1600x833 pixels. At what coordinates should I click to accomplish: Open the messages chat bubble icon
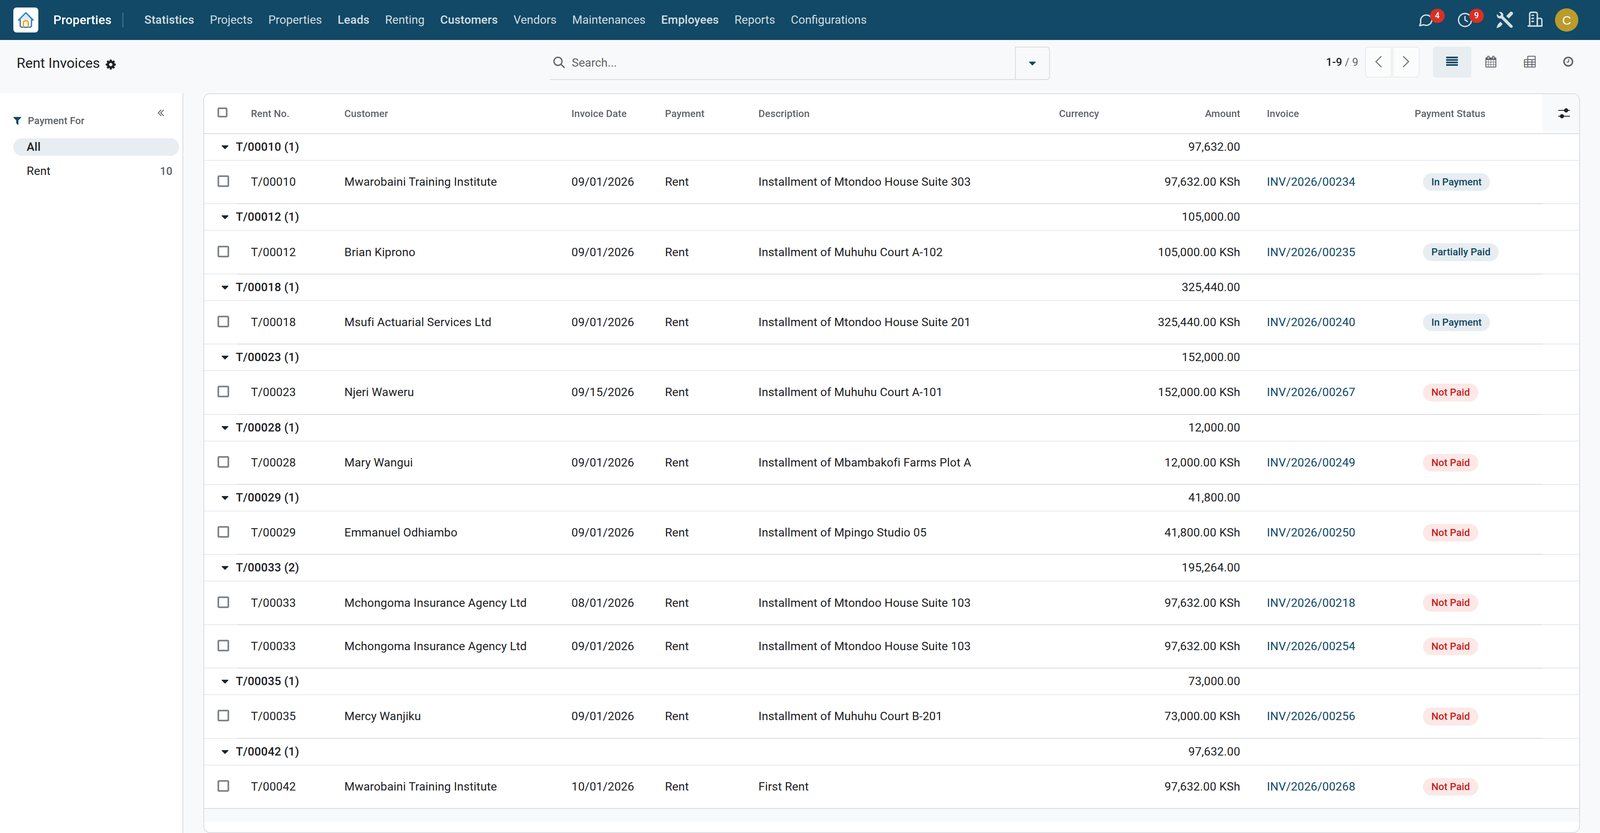click(x=1426, y=20)
